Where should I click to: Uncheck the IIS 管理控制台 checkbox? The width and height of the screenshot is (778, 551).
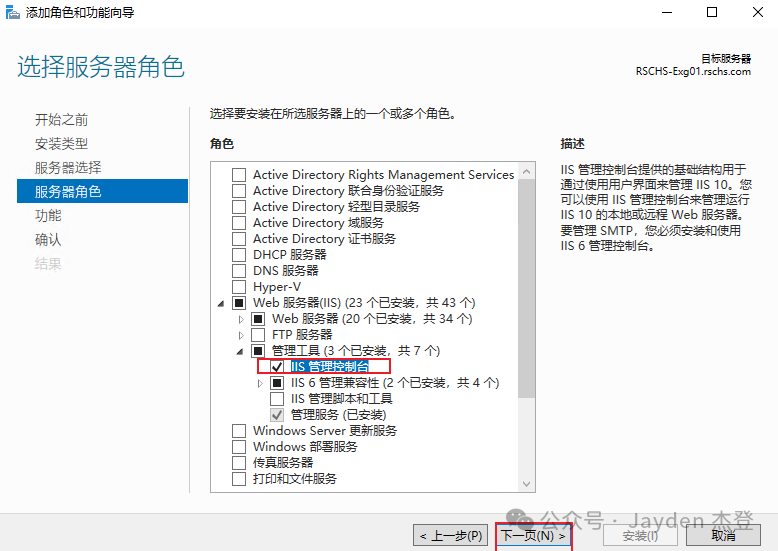click(277, 367)
